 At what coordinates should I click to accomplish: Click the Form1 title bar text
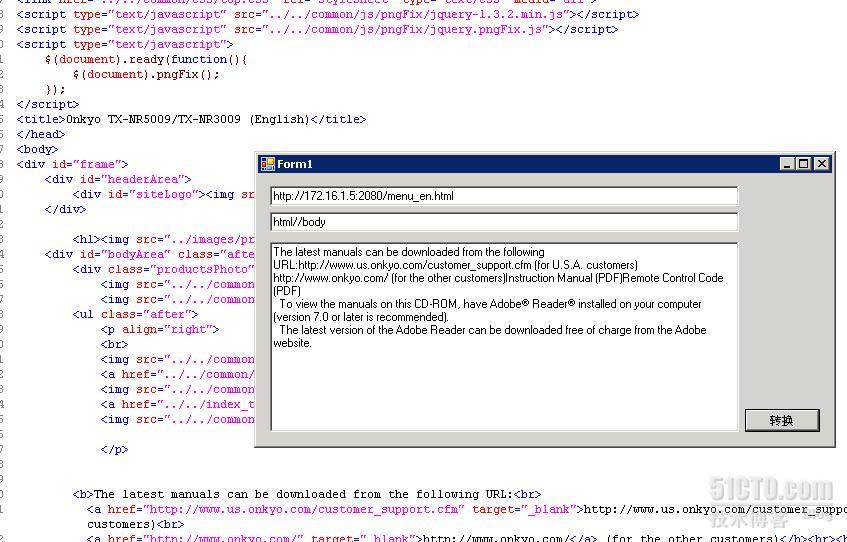(x=295, y=164)
